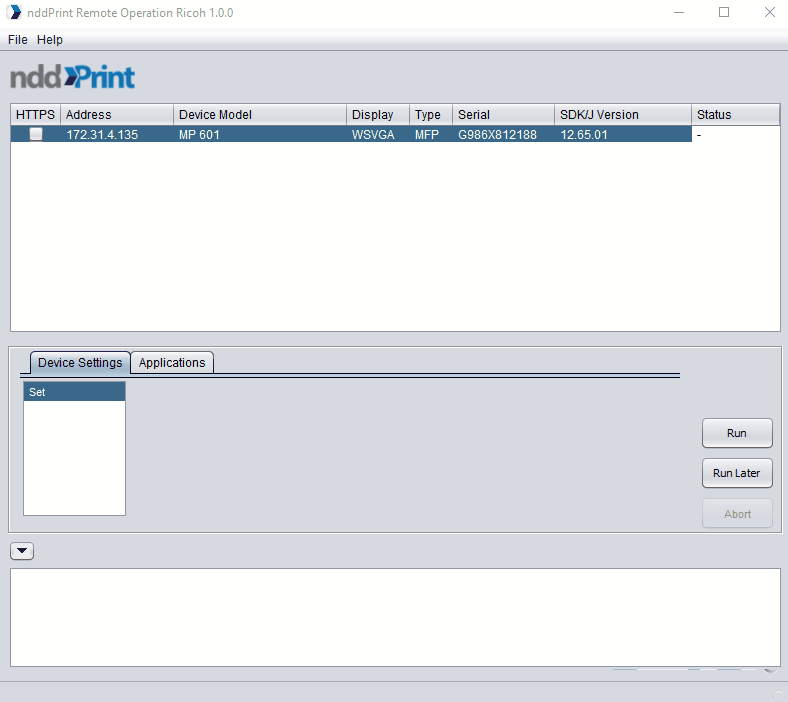
Task: Select the Set item in list
Action: [74, 392]
